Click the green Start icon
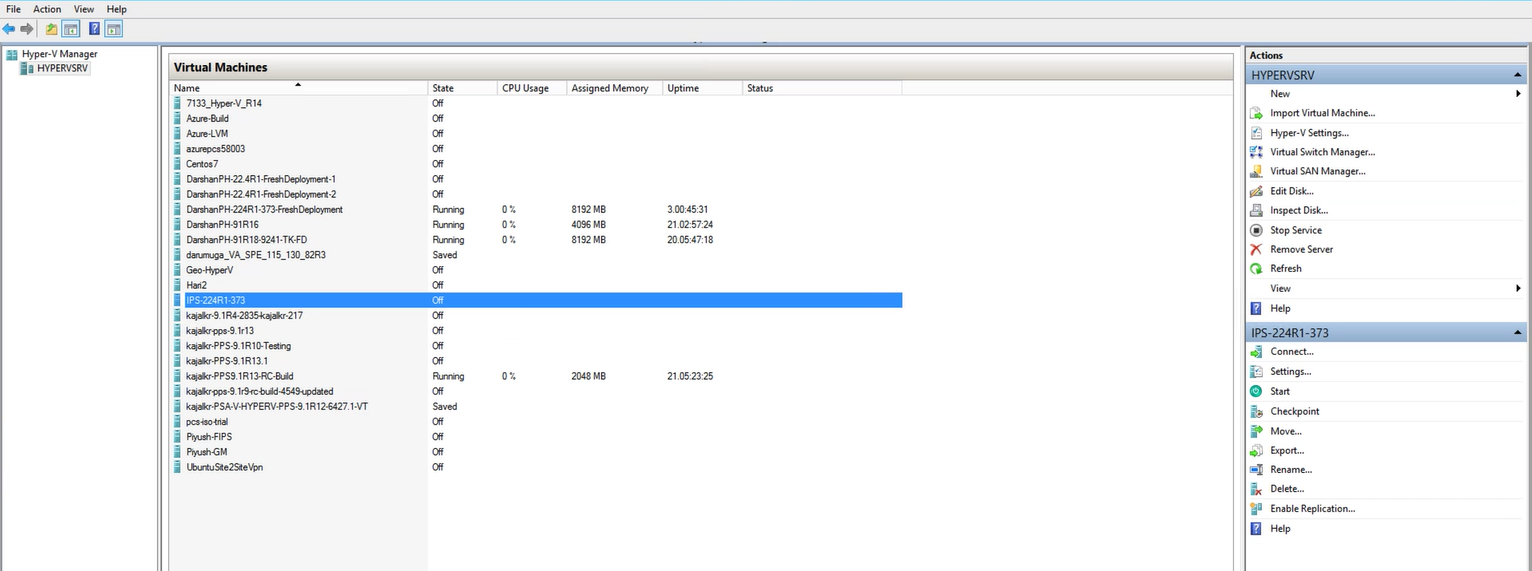The image size is (1532, 571). (1257, 391)
